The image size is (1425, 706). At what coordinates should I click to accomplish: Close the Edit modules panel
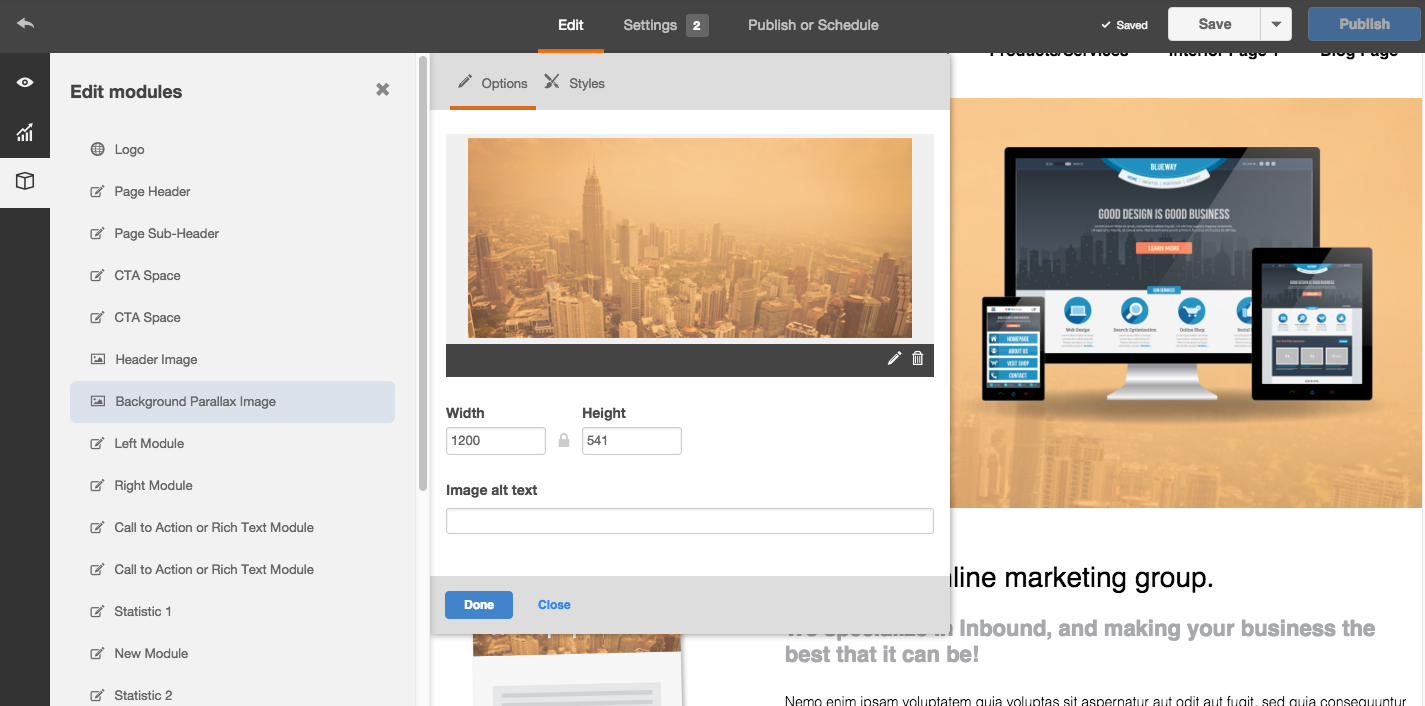coord(382,90)
